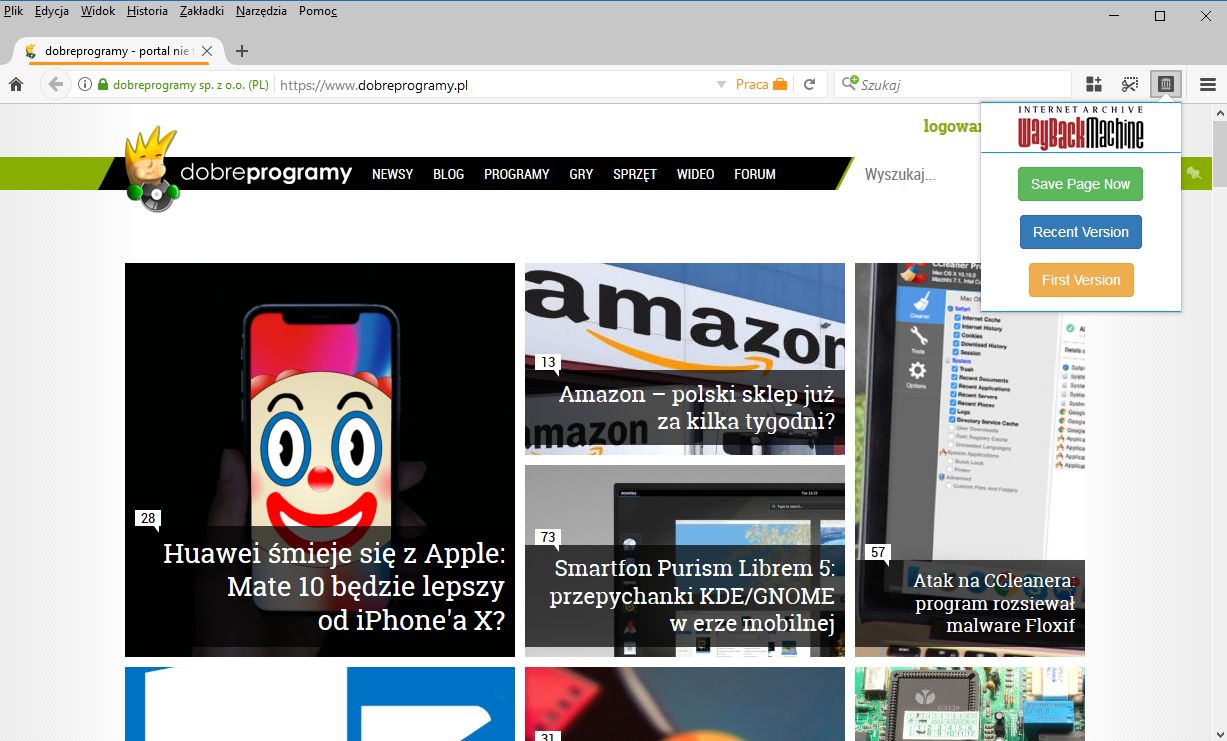Viewport: 1227px width, 741px height.
Task: Open PROGRAMY in site navigation
Action: 517,174
